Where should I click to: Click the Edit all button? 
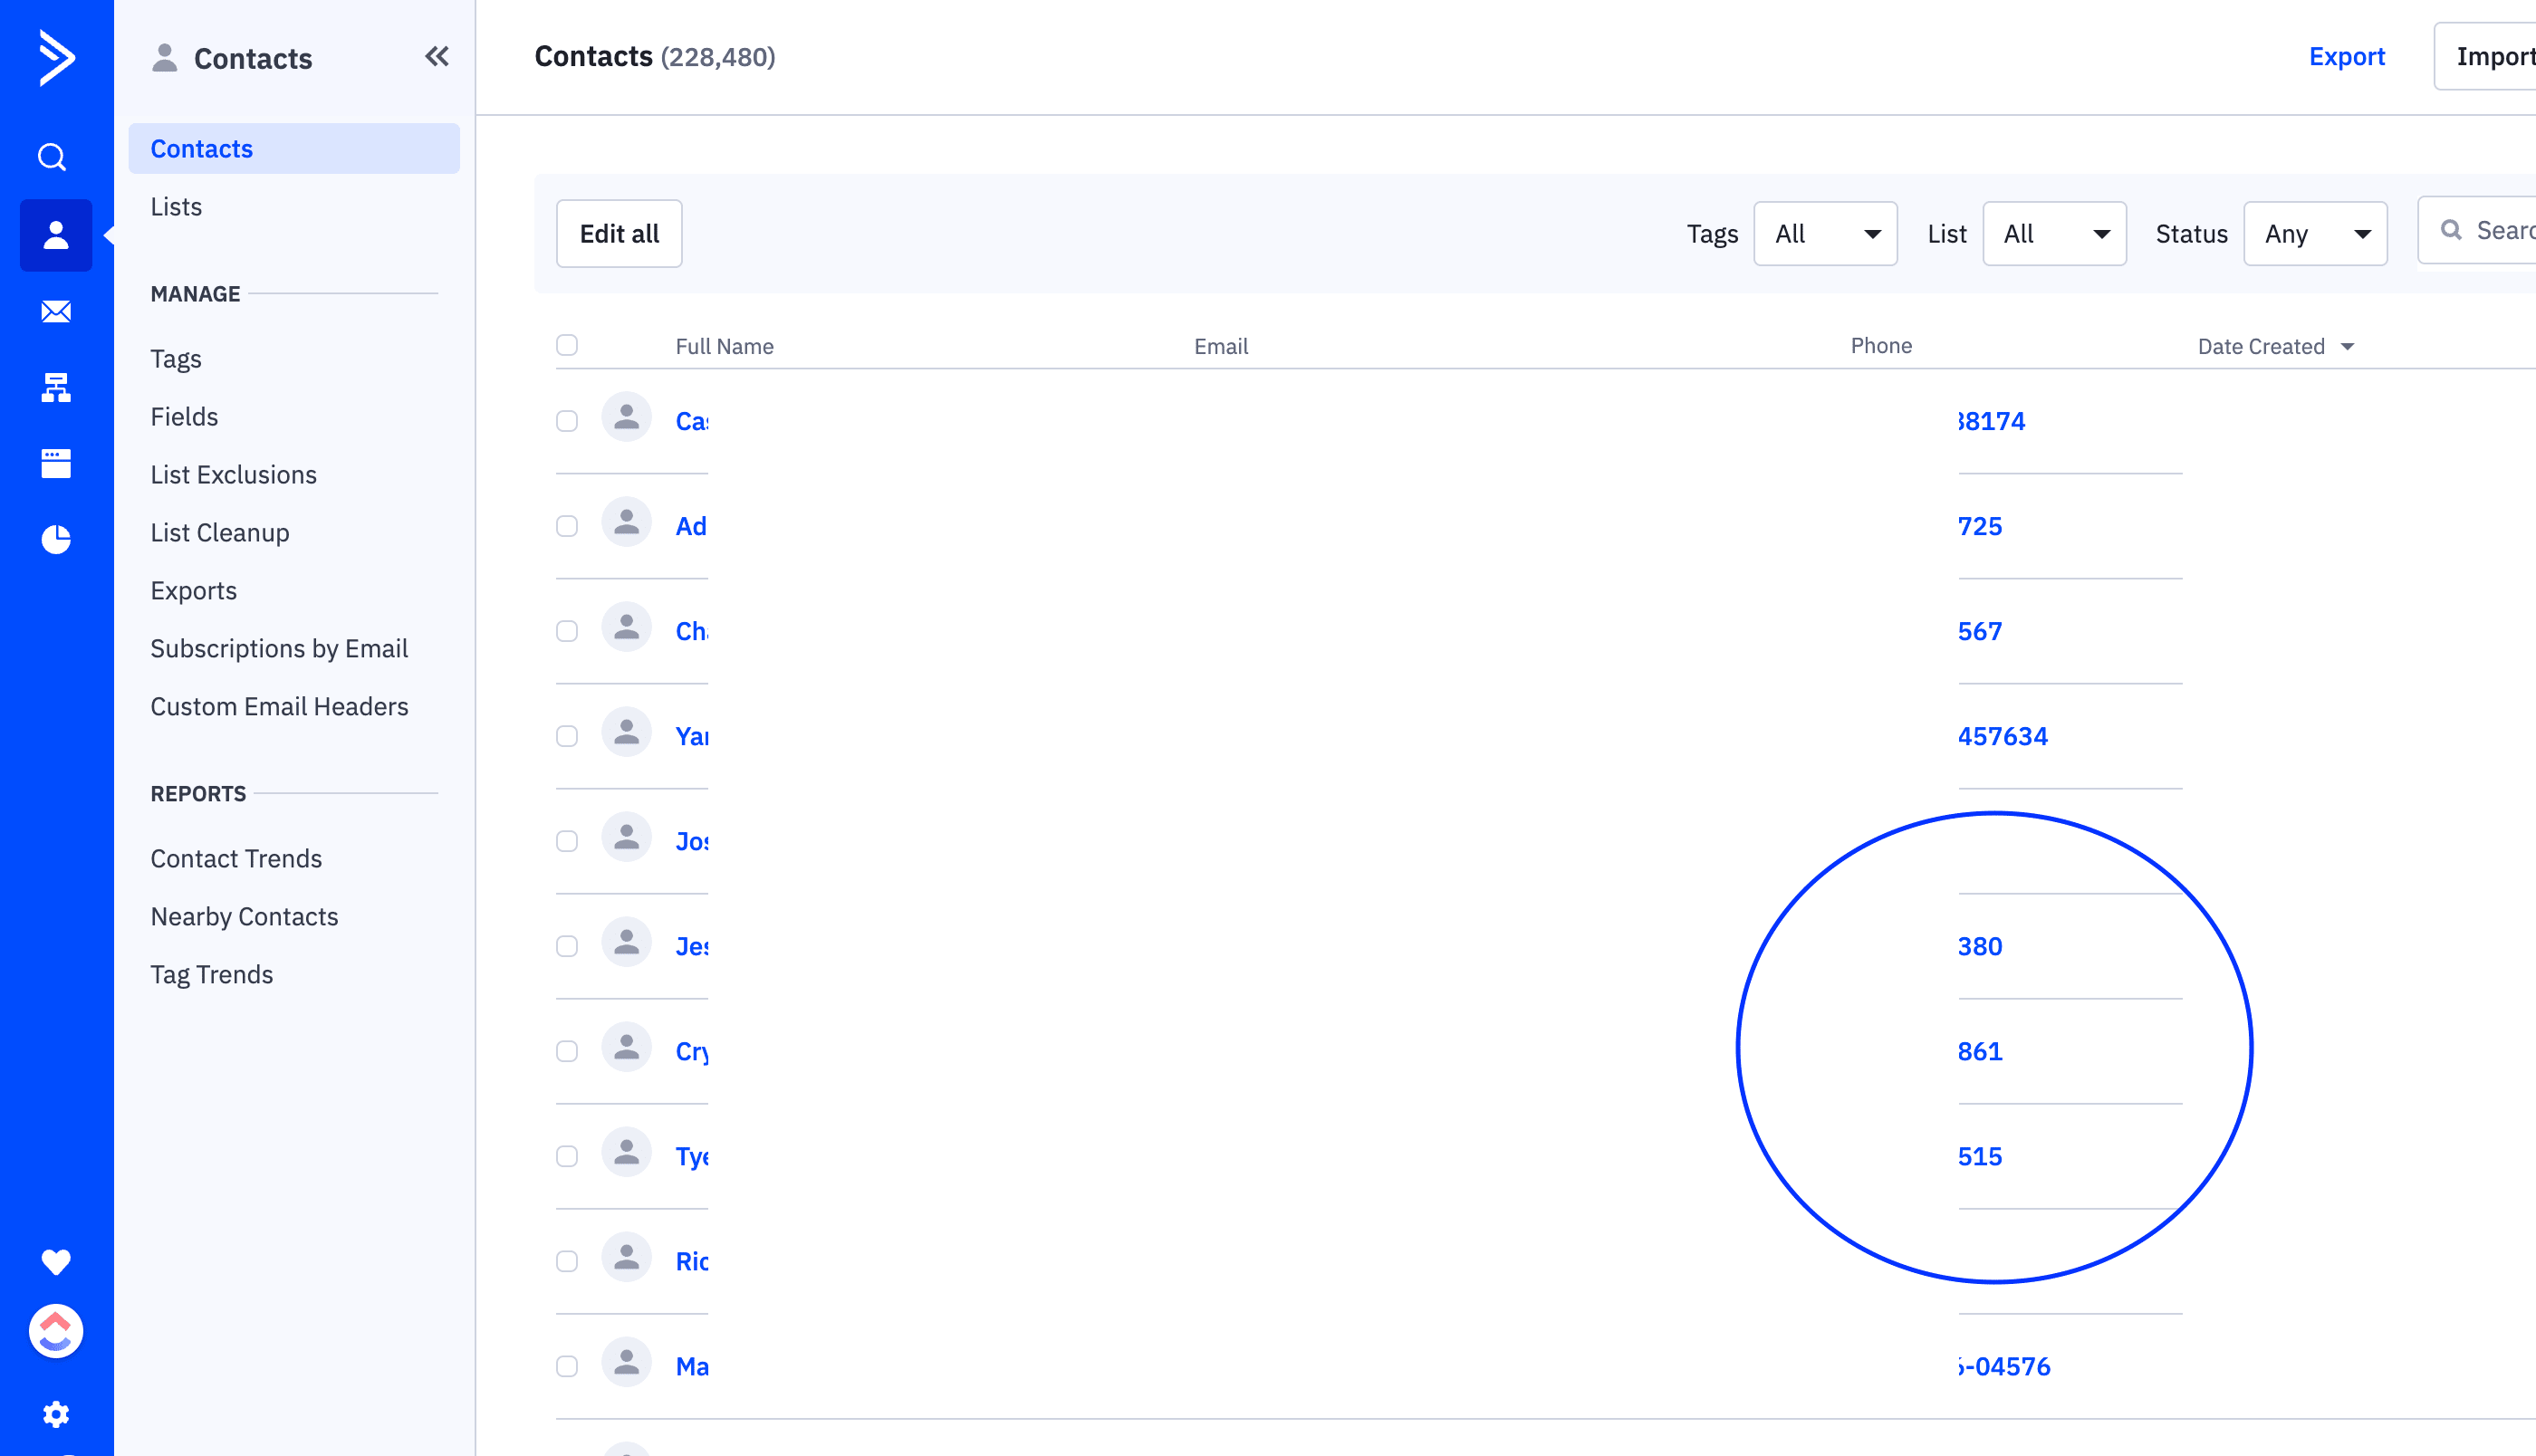tap(619, 234)
